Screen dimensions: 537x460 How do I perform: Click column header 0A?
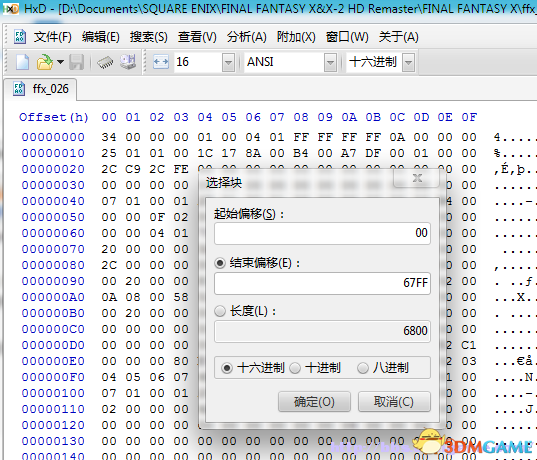click(x=349, y=117)
